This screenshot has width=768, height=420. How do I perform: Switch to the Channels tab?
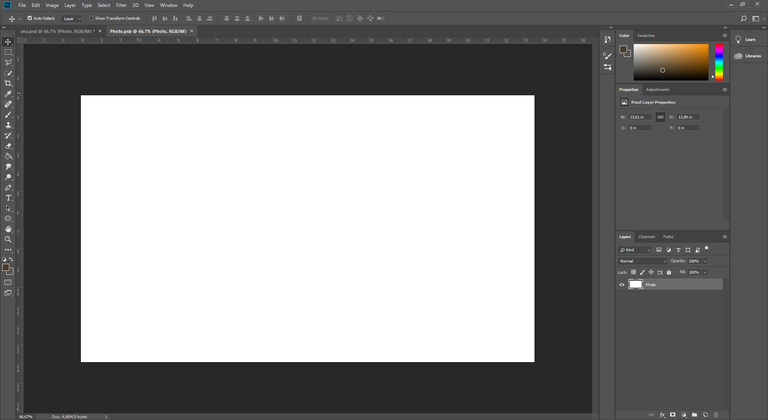(647, 237)
